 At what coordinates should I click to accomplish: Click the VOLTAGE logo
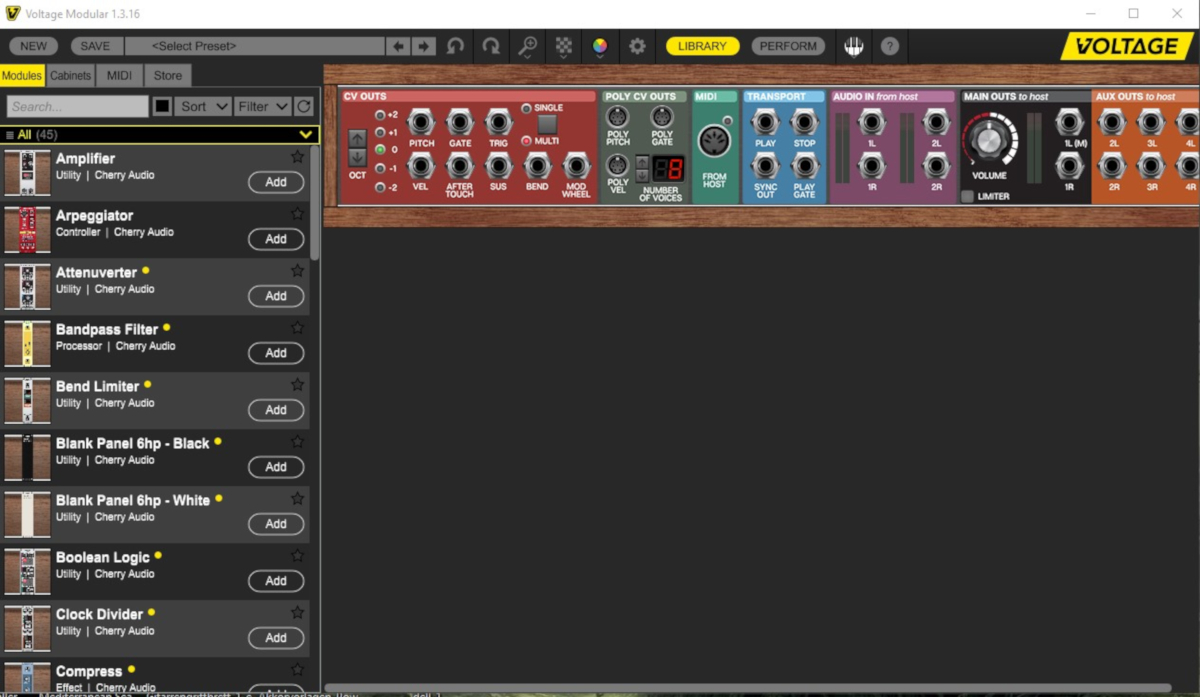(1126, 46)
